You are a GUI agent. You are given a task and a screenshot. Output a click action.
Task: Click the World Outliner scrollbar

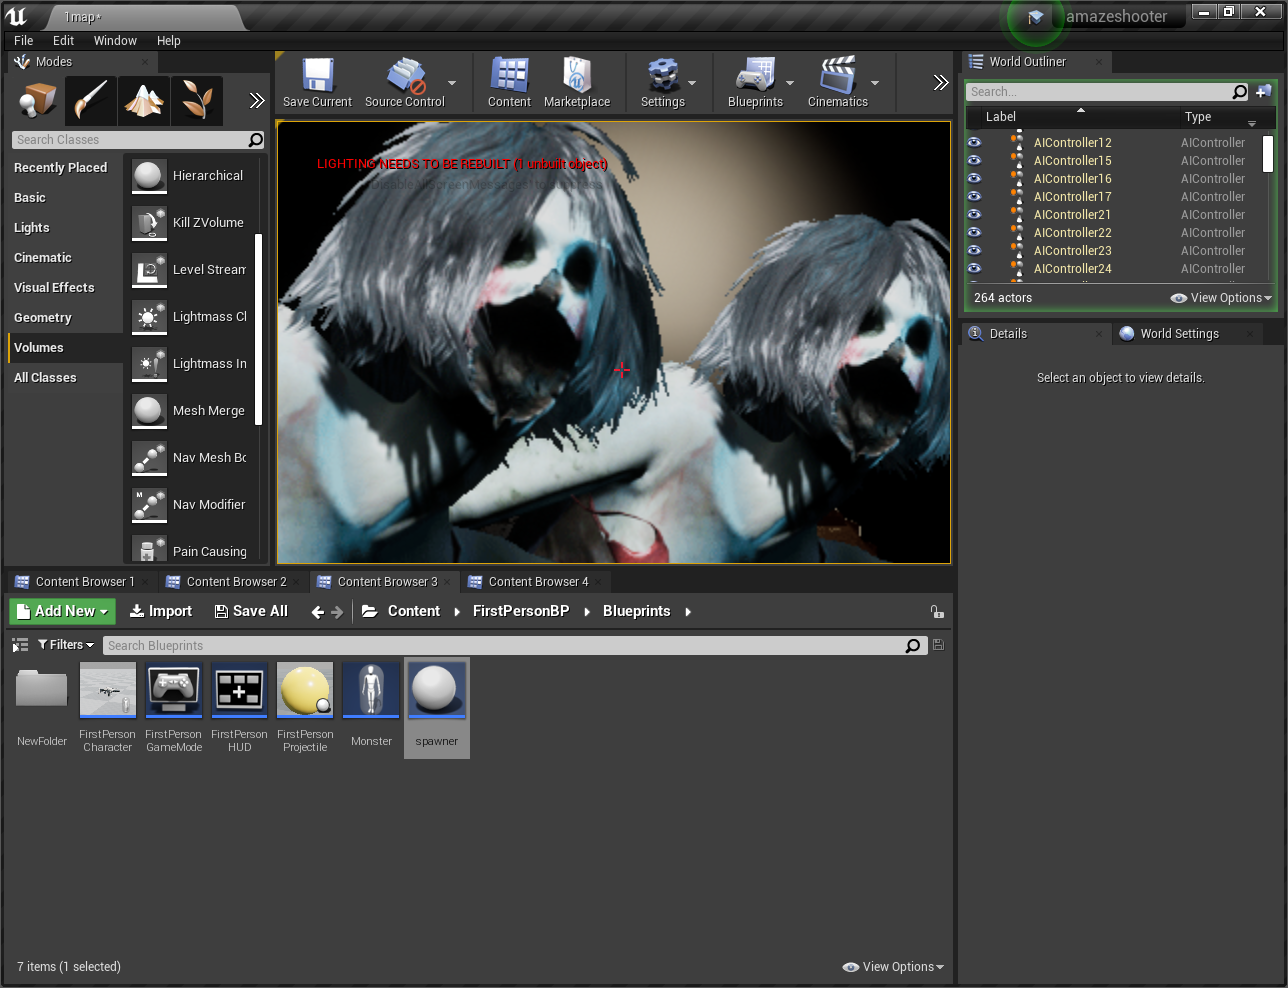coord(1268,154)
